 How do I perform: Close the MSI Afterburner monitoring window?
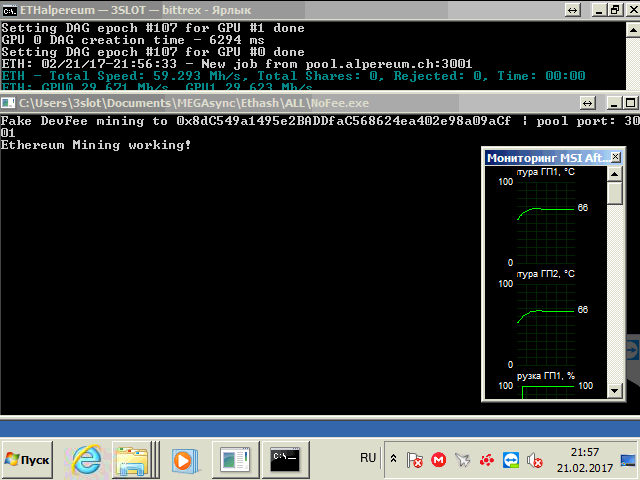pyautogui.click(x=616, y=157)
